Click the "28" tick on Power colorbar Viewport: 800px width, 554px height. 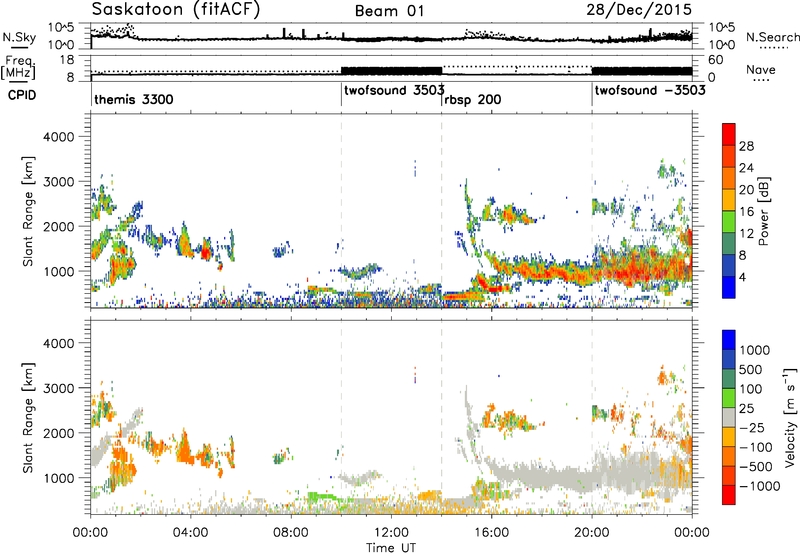coord(746,146)
